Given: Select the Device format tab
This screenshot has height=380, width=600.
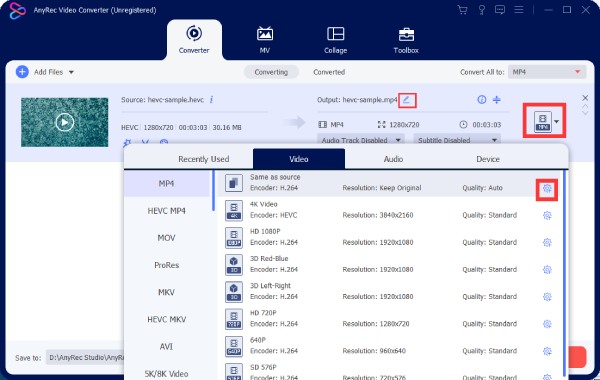Looking at the screenshot, I should coord(488,159).
